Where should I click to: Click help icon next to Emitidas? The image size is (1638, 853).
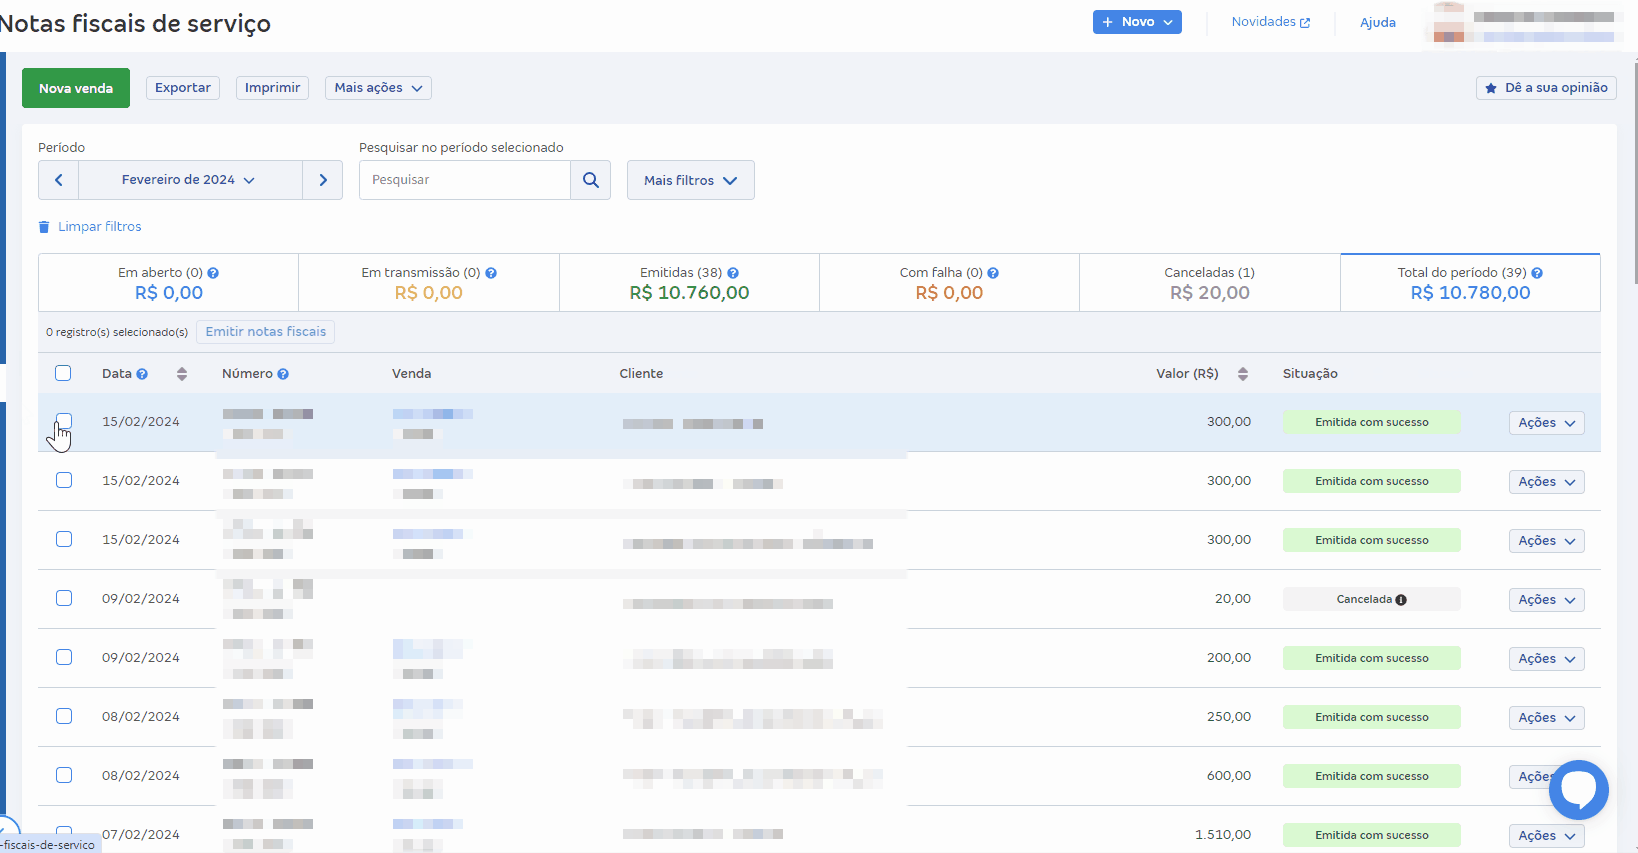pos(733,273)
